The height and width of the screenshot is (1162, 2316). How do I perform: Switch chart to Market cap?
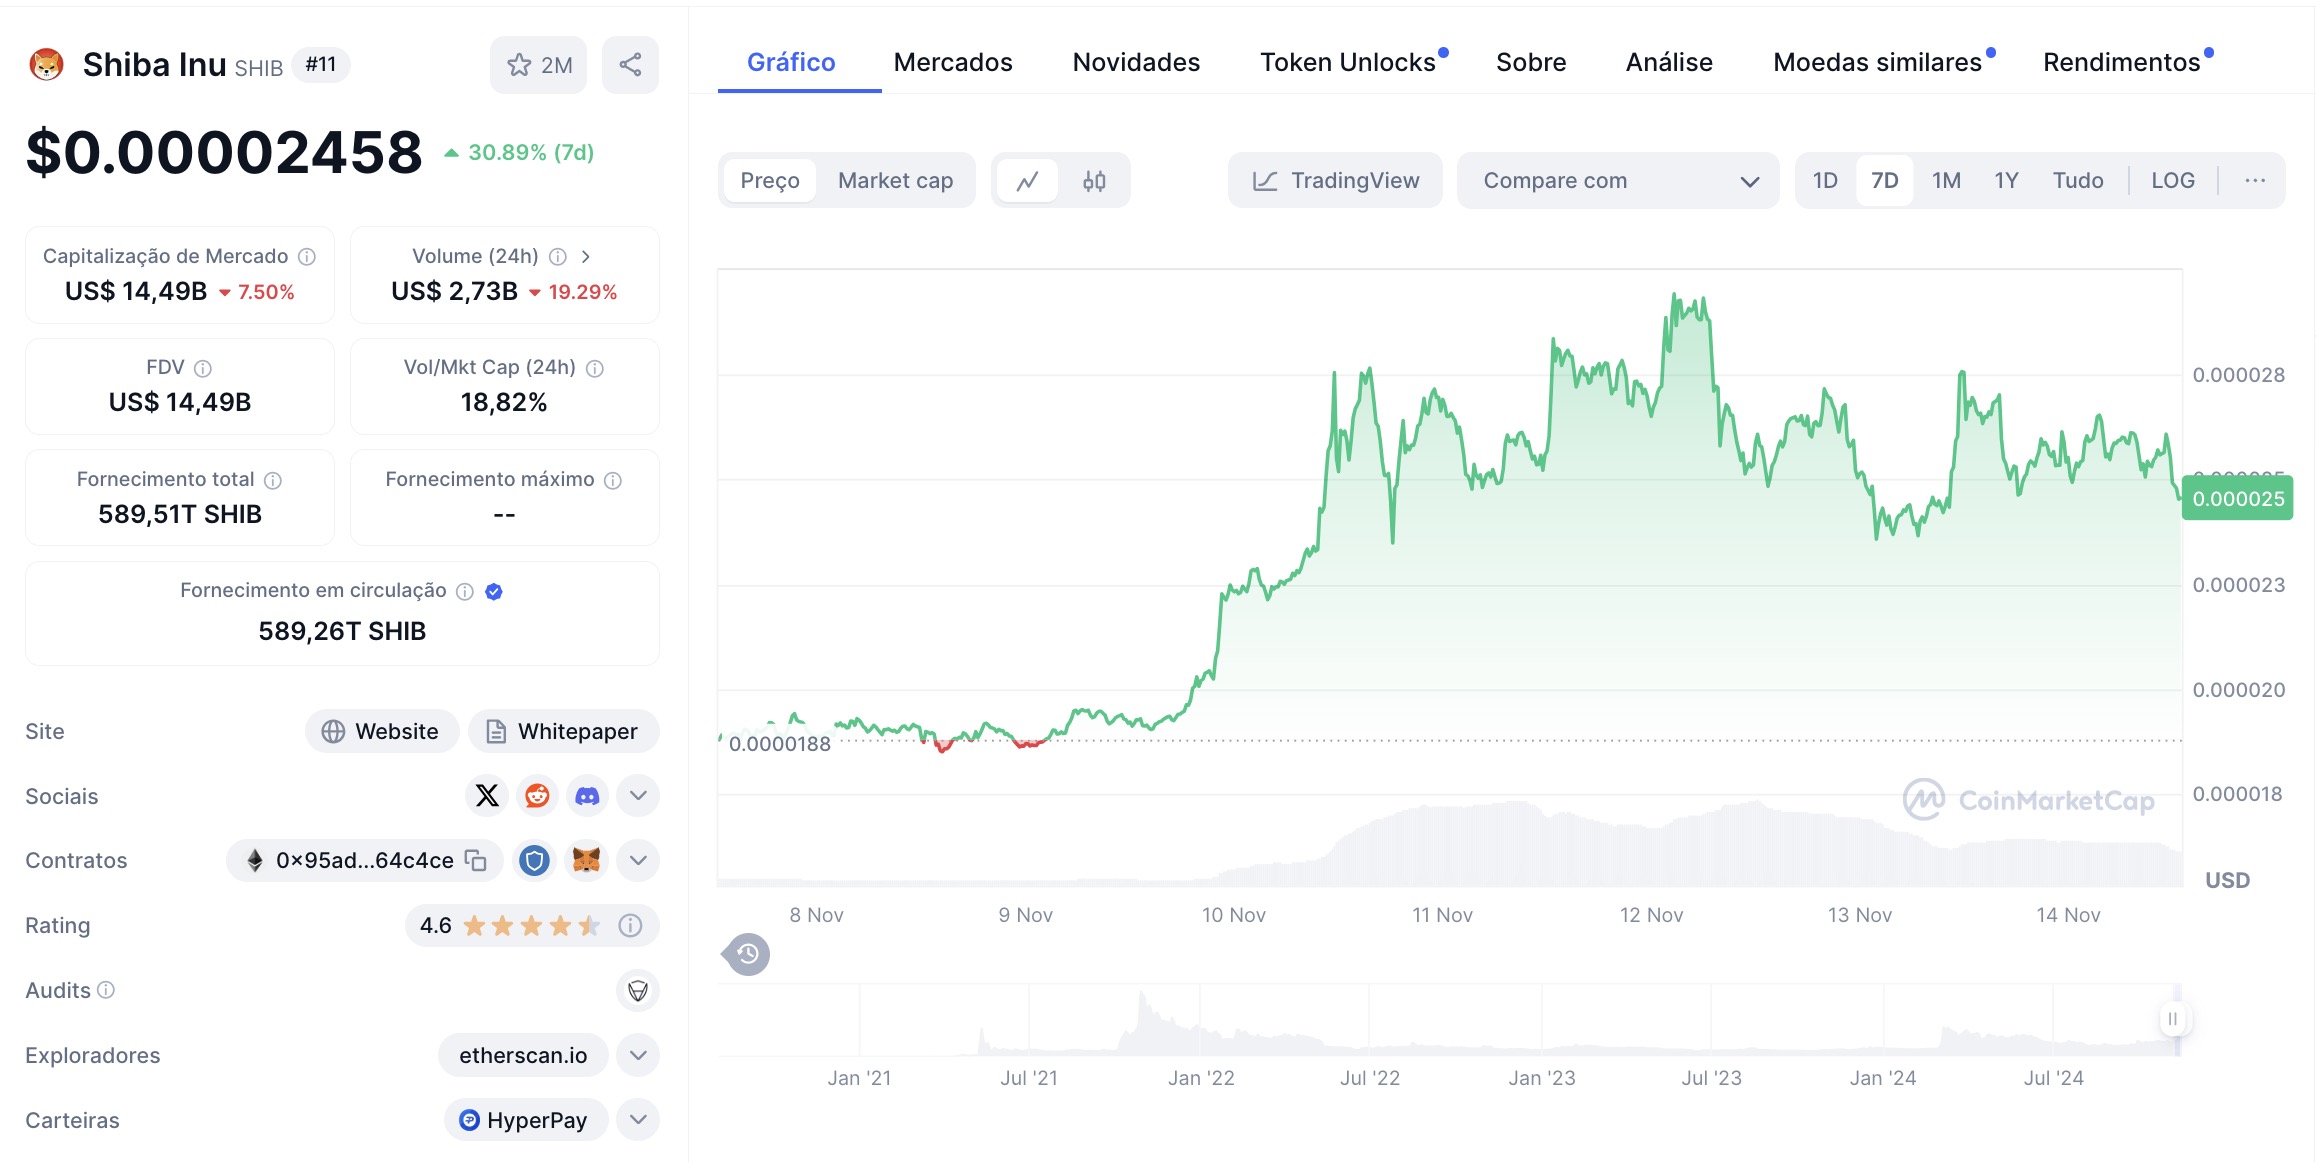(896, 181)
